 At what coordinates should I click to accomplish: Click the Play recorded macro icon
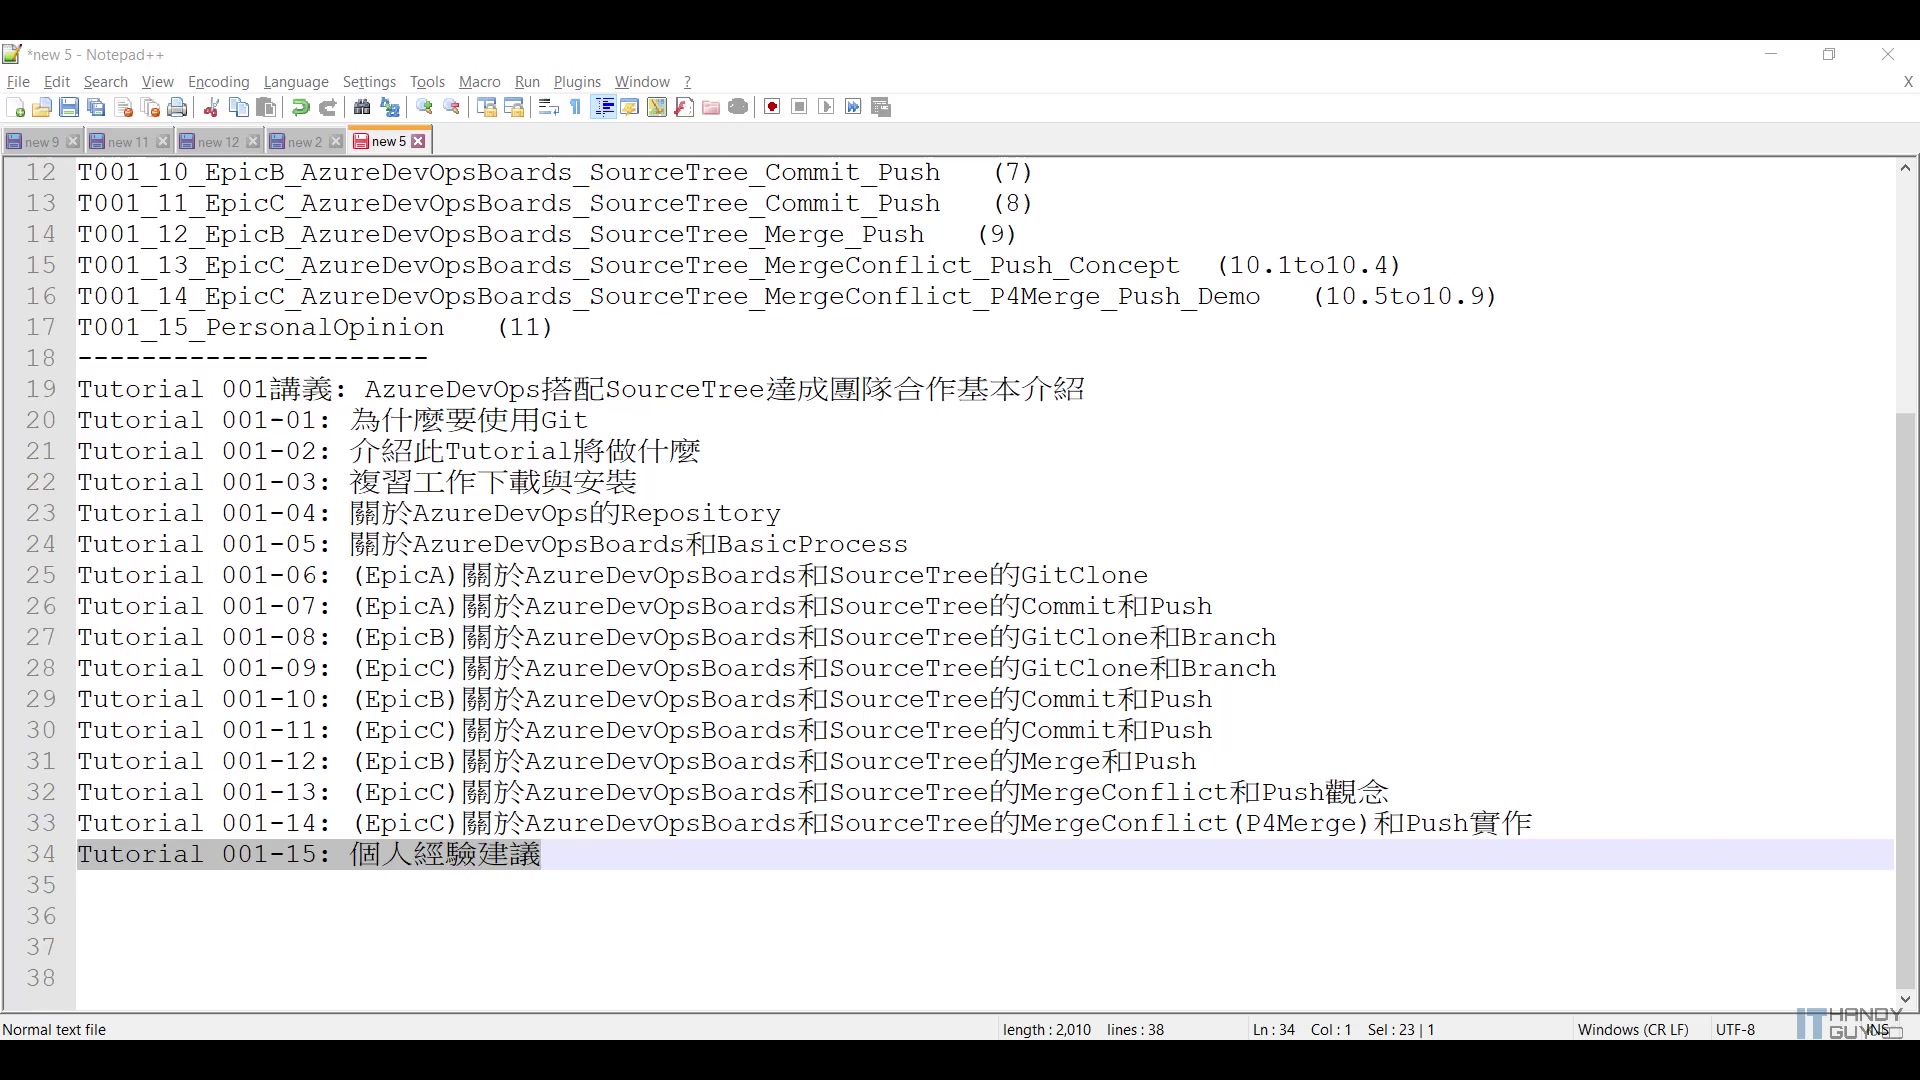pyautogui.click(x=826, y=108)
